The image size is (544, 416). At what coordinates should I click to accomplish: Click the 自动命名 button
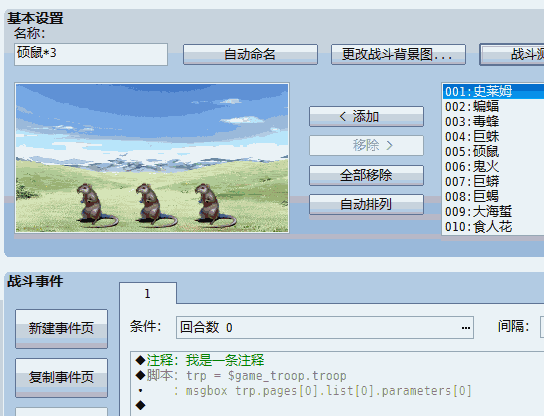250,54
